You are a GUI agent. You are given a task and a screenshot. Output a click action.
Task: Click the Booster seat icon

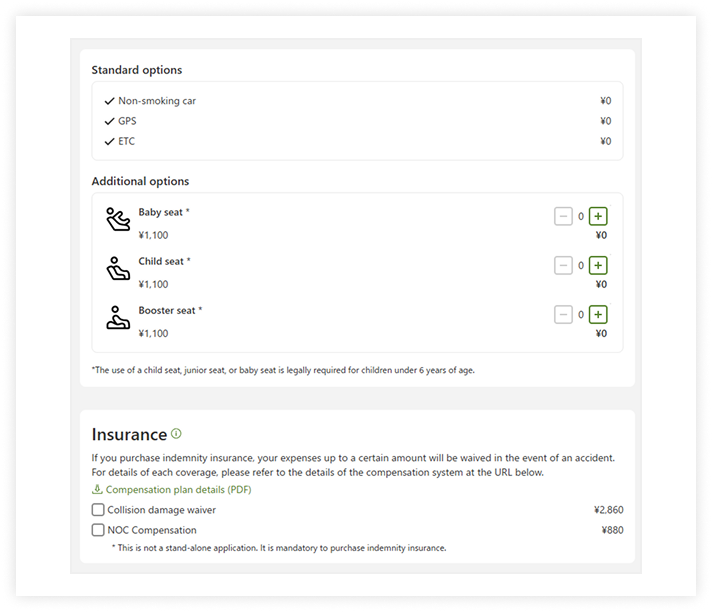click(118, 317)
